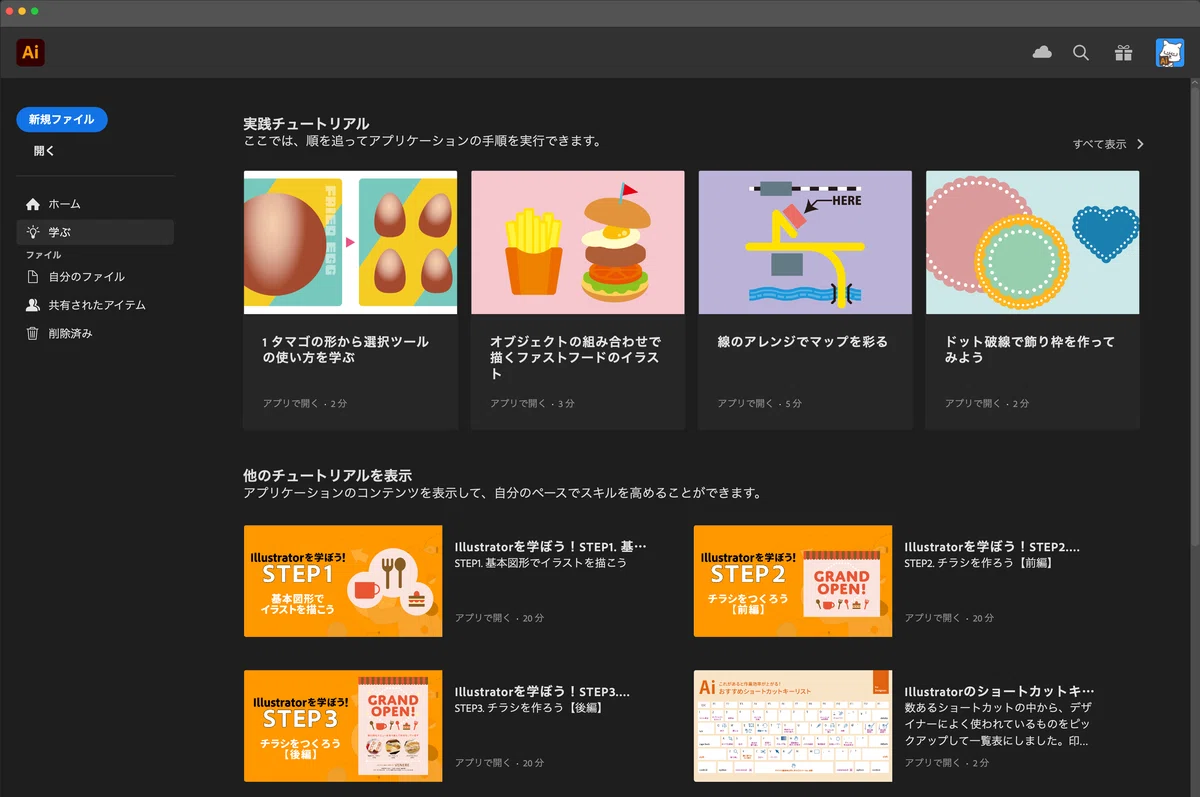
Task: Click the macOS green fullscreen window button
Action: point(35,11)
